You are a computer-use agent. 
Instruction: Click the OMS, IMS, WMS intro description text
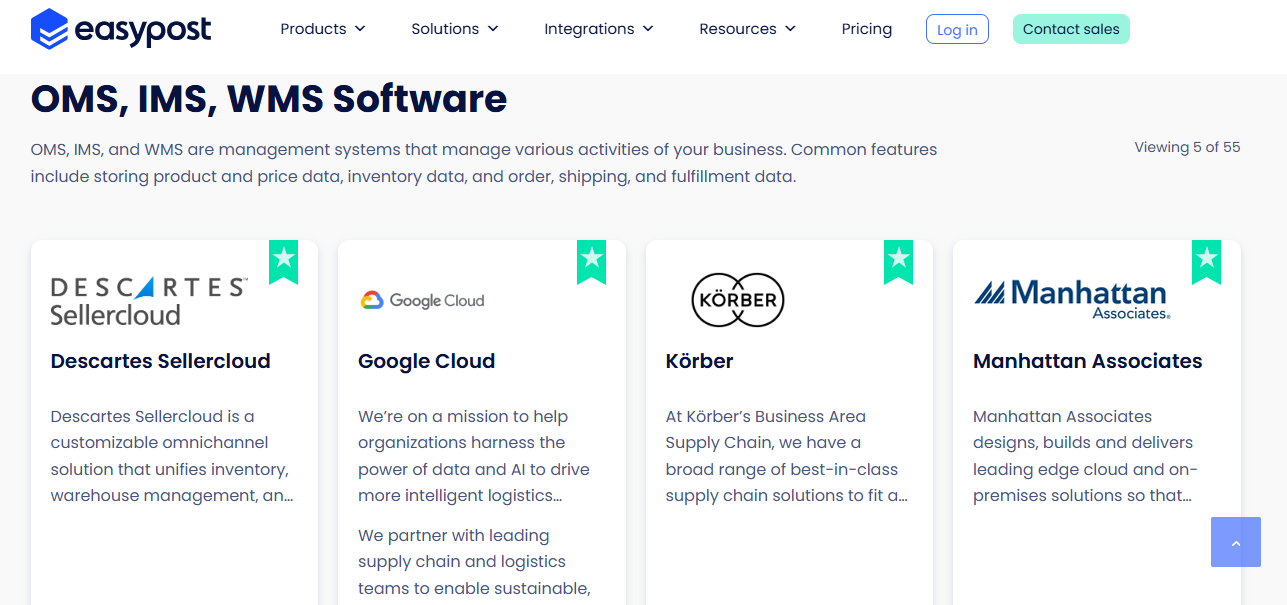(484, 163)
